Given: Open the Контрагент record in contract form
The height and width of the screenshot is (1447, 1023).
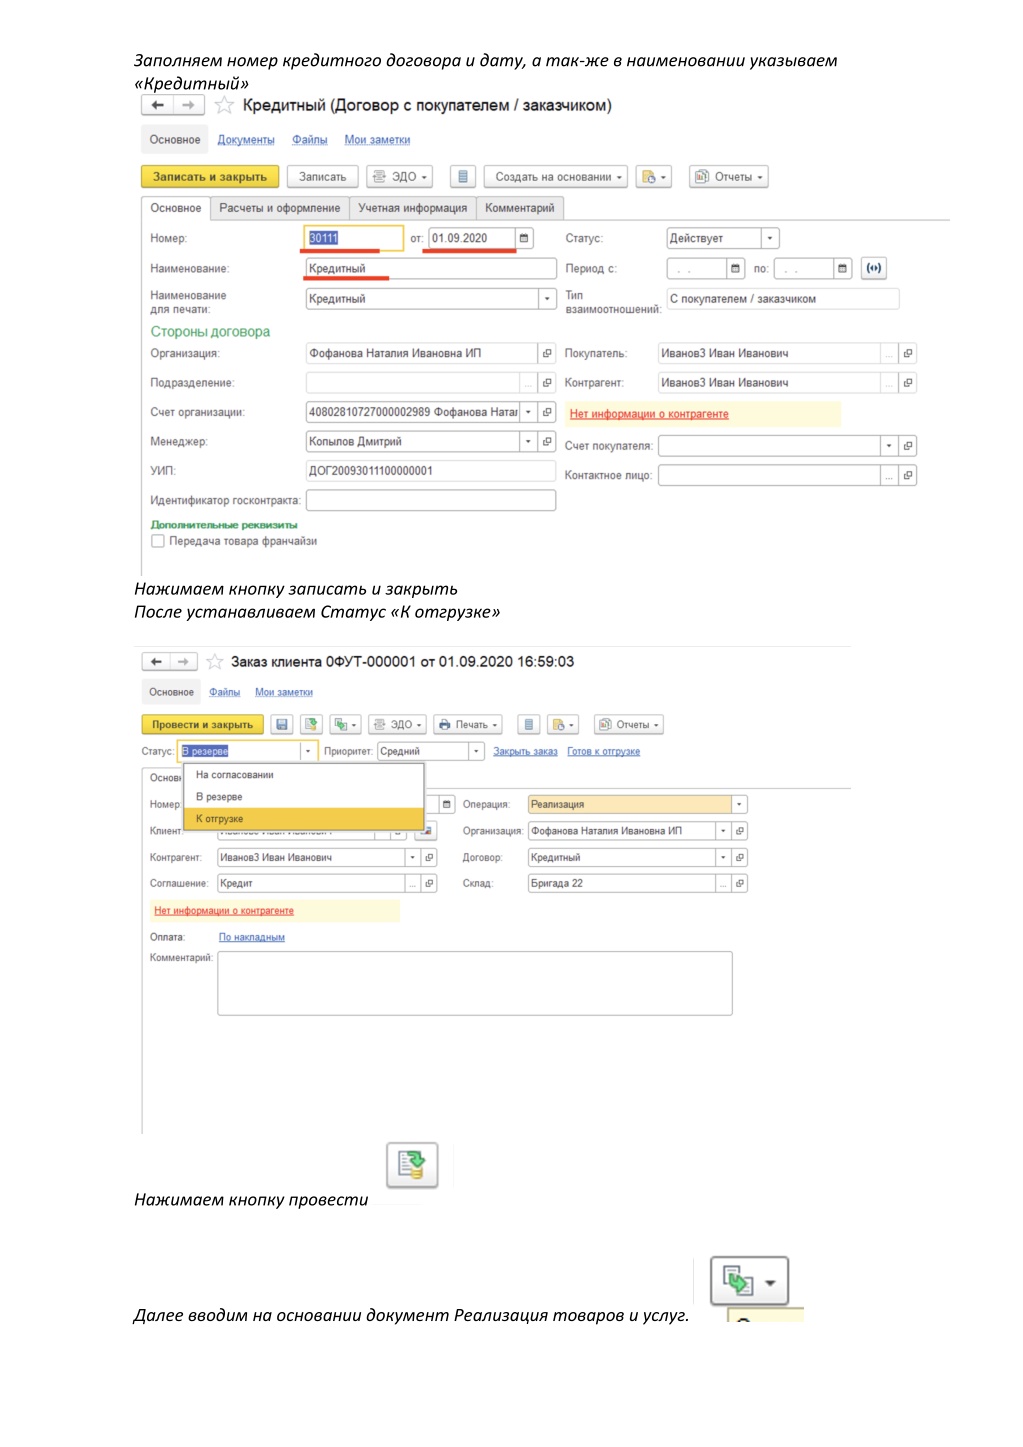Looking at the screenshot, I should [x=908, y=382].
